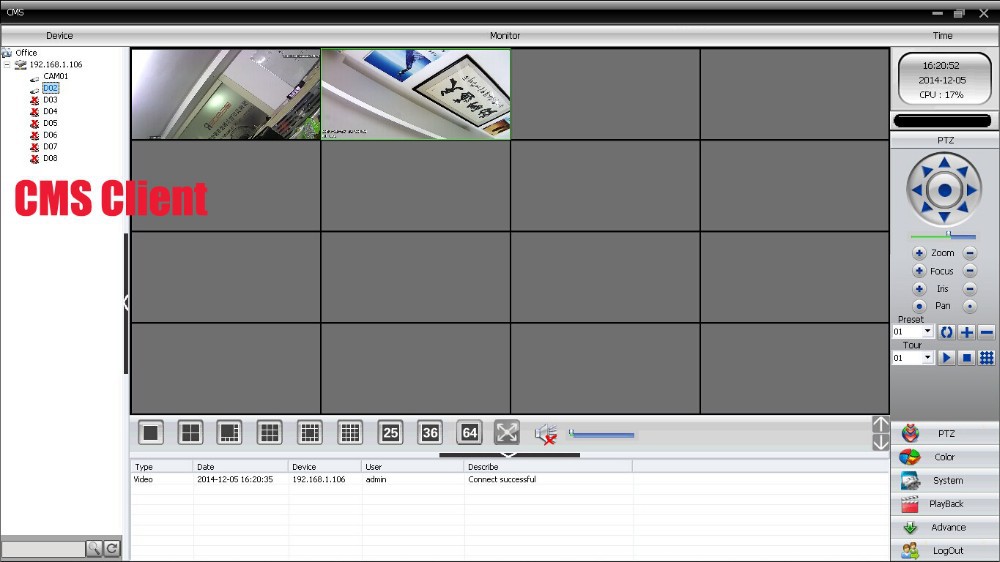Open the Tour number dropdown
The width and height of the screenshot is (1000, 562).
(x=927, y=358)
